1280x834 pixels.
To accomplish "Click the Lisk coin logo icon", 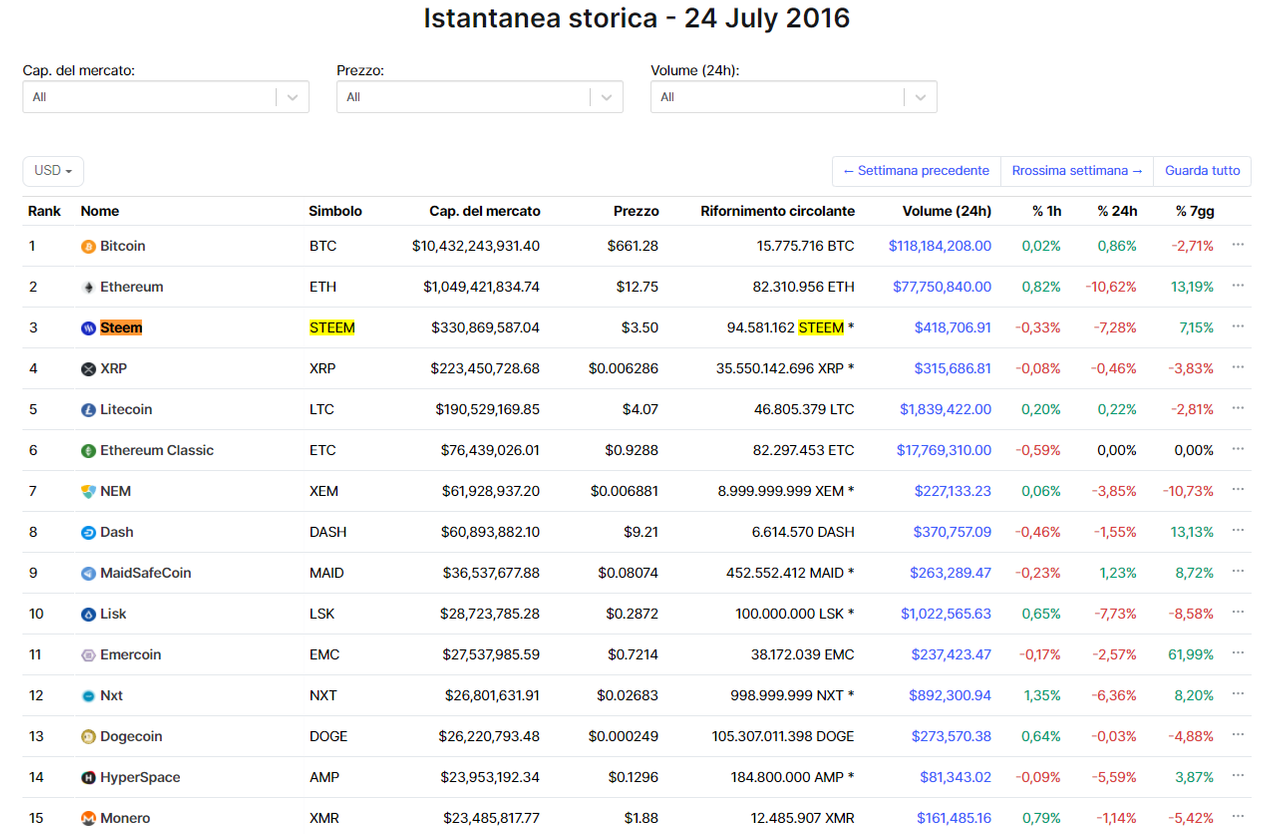I will tap(88, 615).
